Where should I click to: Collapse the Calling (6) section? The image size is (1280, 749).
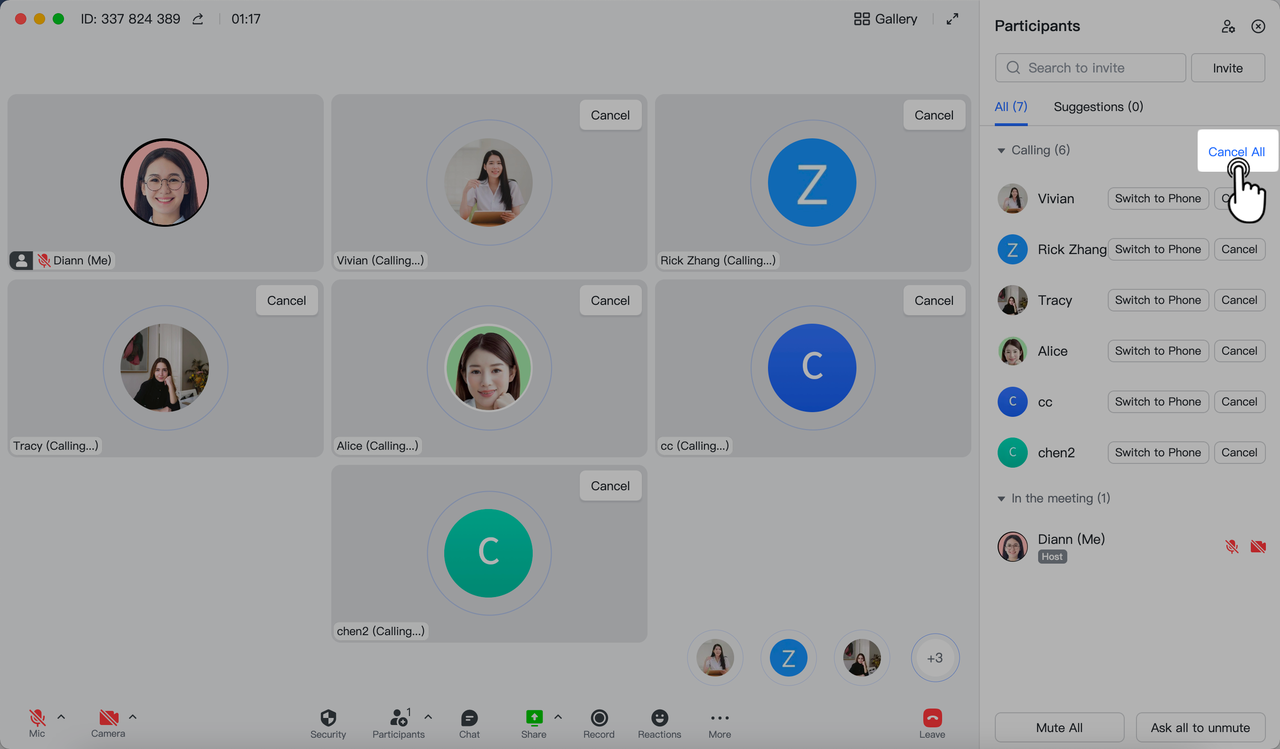(x=1001, y=151)
